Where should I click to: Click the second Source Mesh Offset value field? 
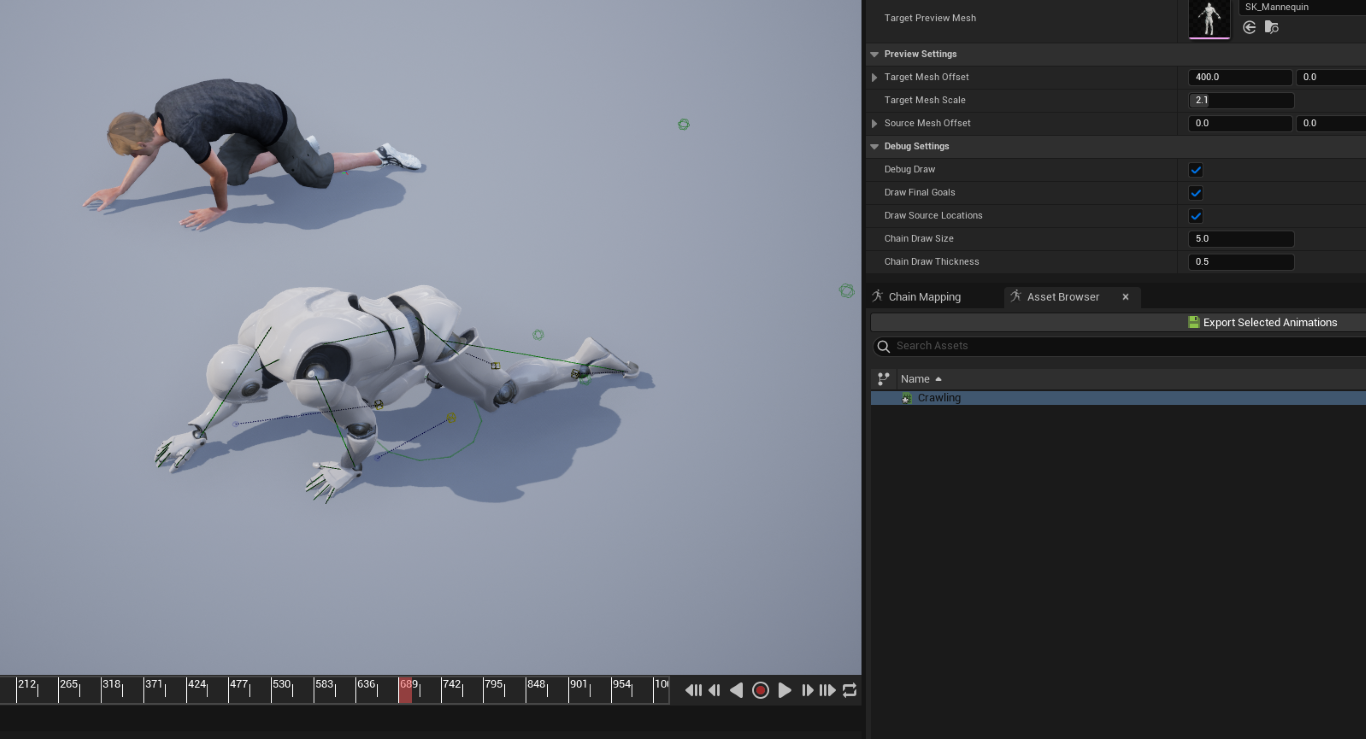pos(1331,123)
